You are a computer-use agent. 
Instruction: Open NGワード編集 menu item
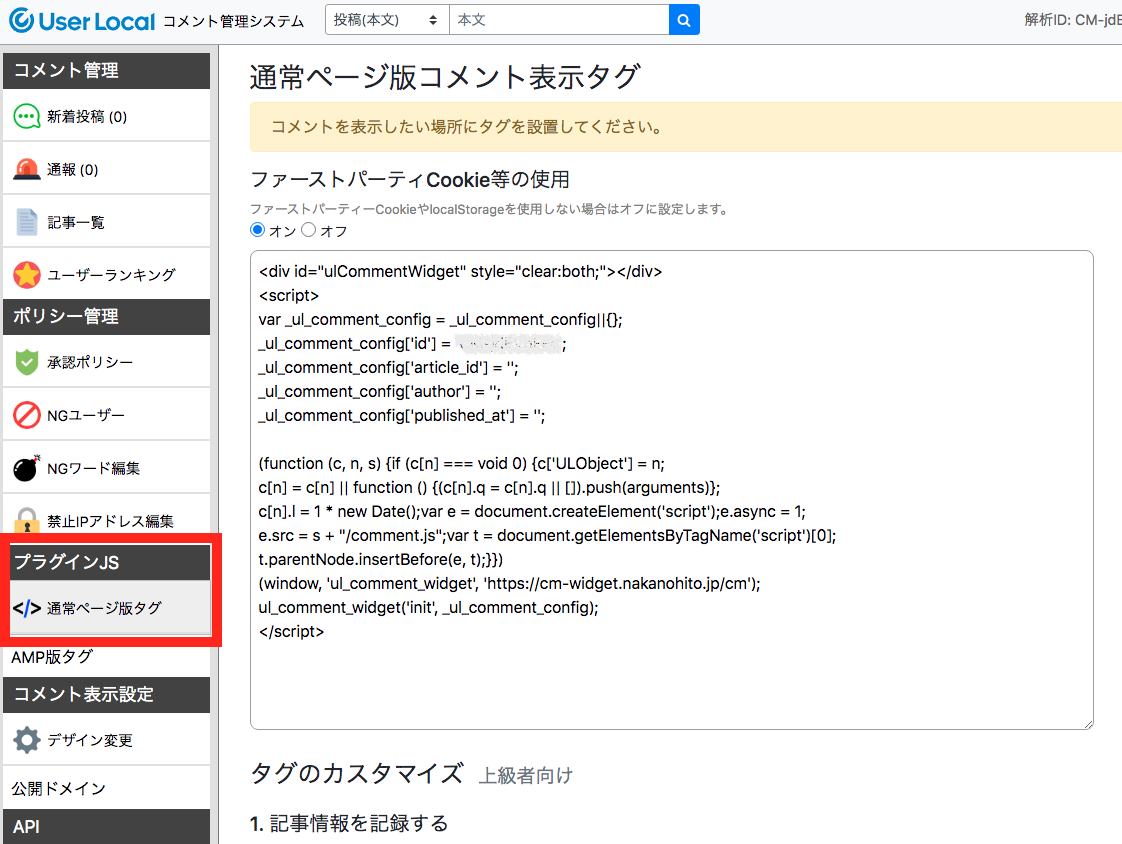point(107,468)
